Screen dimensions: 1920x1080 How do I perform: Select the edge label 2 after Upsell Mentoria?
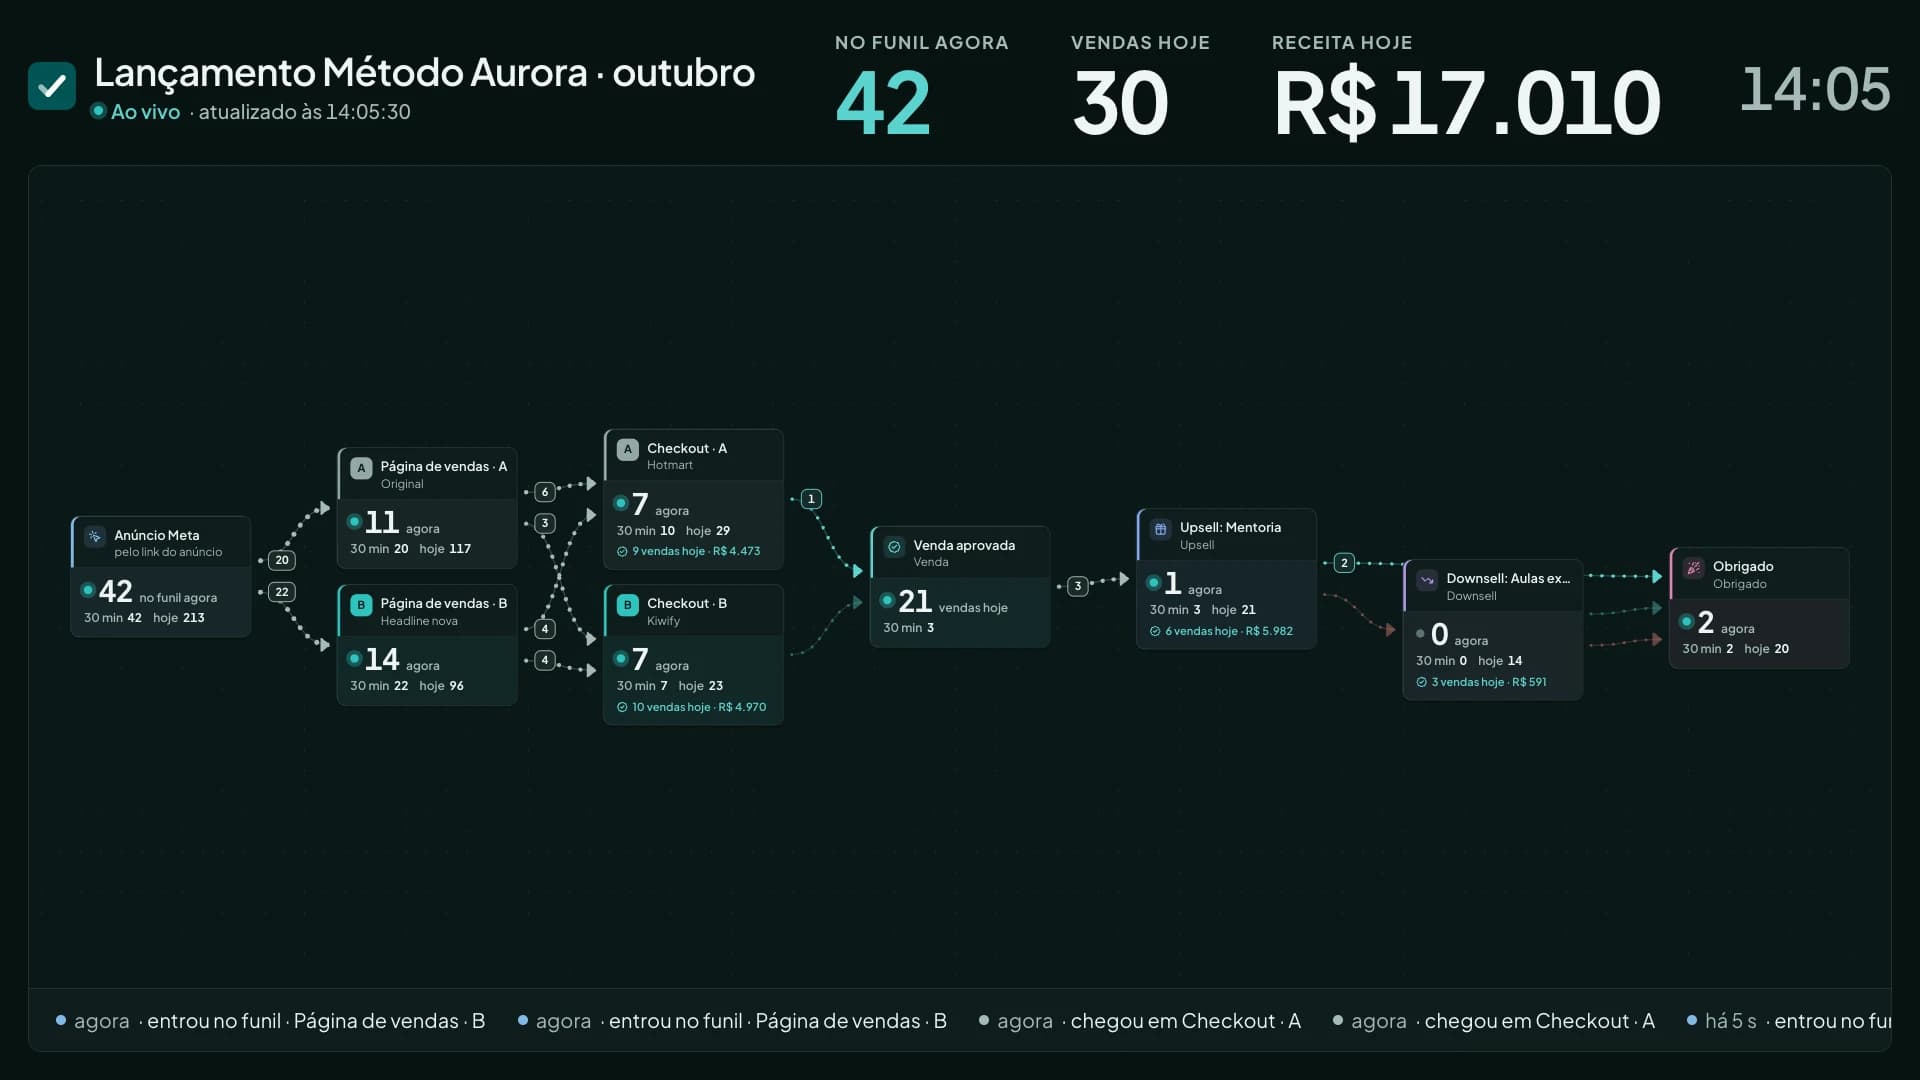(1344, 563)
